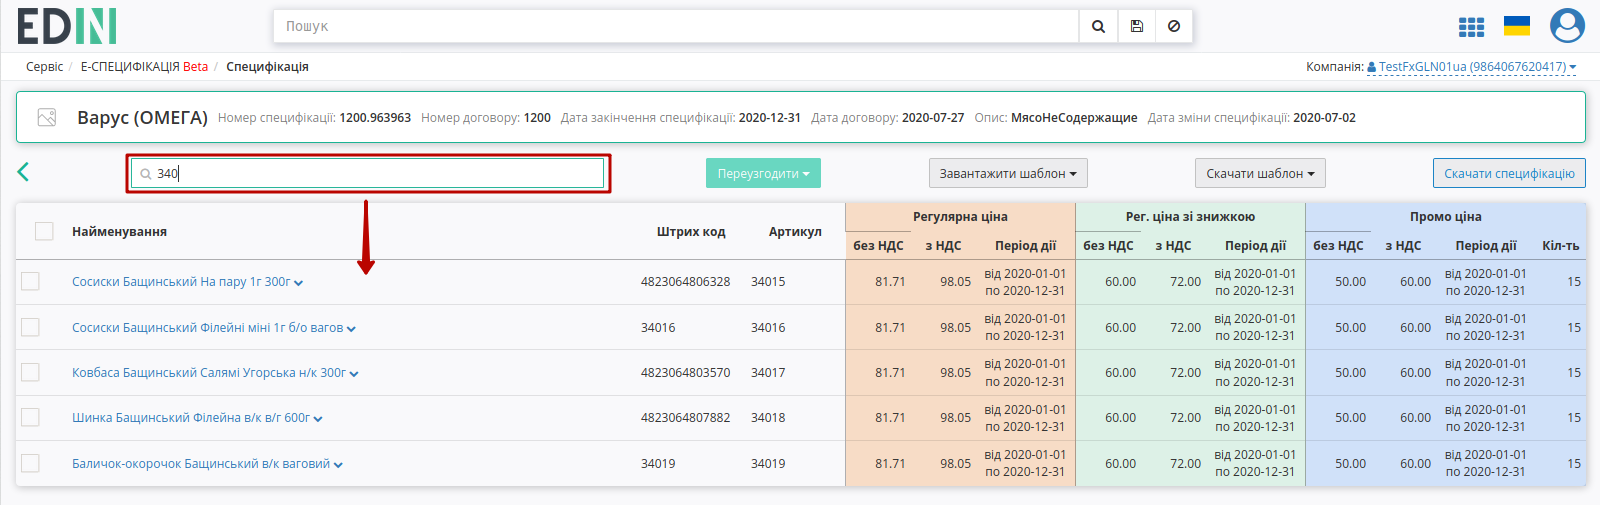Open the user profile avatar icon
Screen dimensions: 1600x505
[x=1567, y=26]
